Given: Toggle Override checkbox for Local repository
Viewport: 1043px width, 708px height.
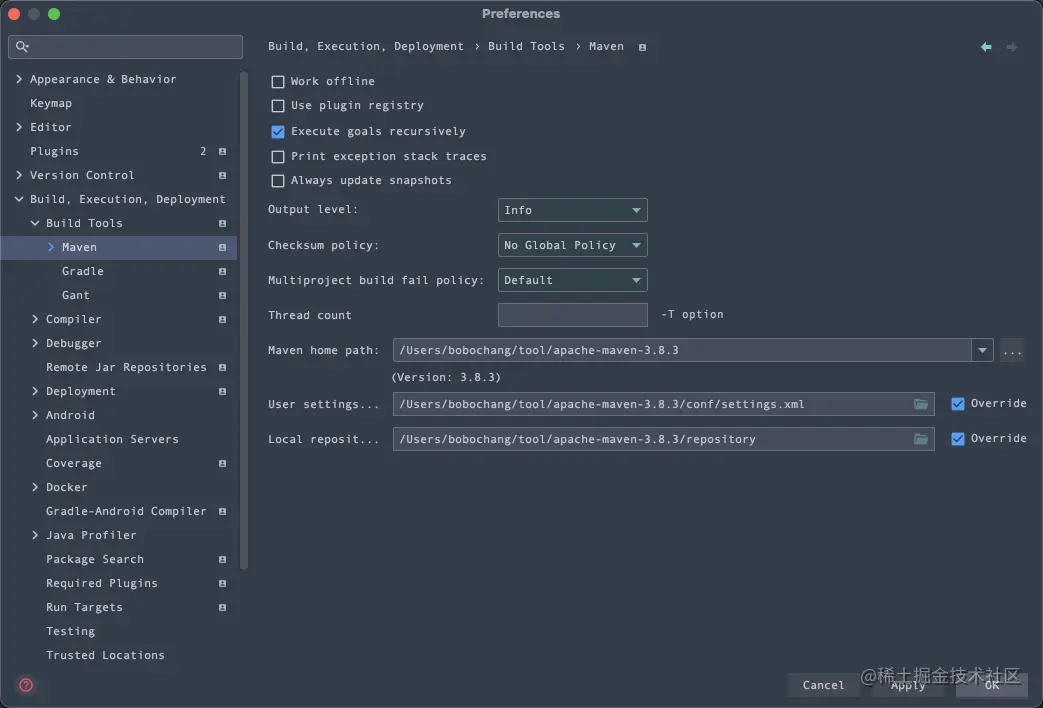Looking at the screenshot, I should [958, 439].
